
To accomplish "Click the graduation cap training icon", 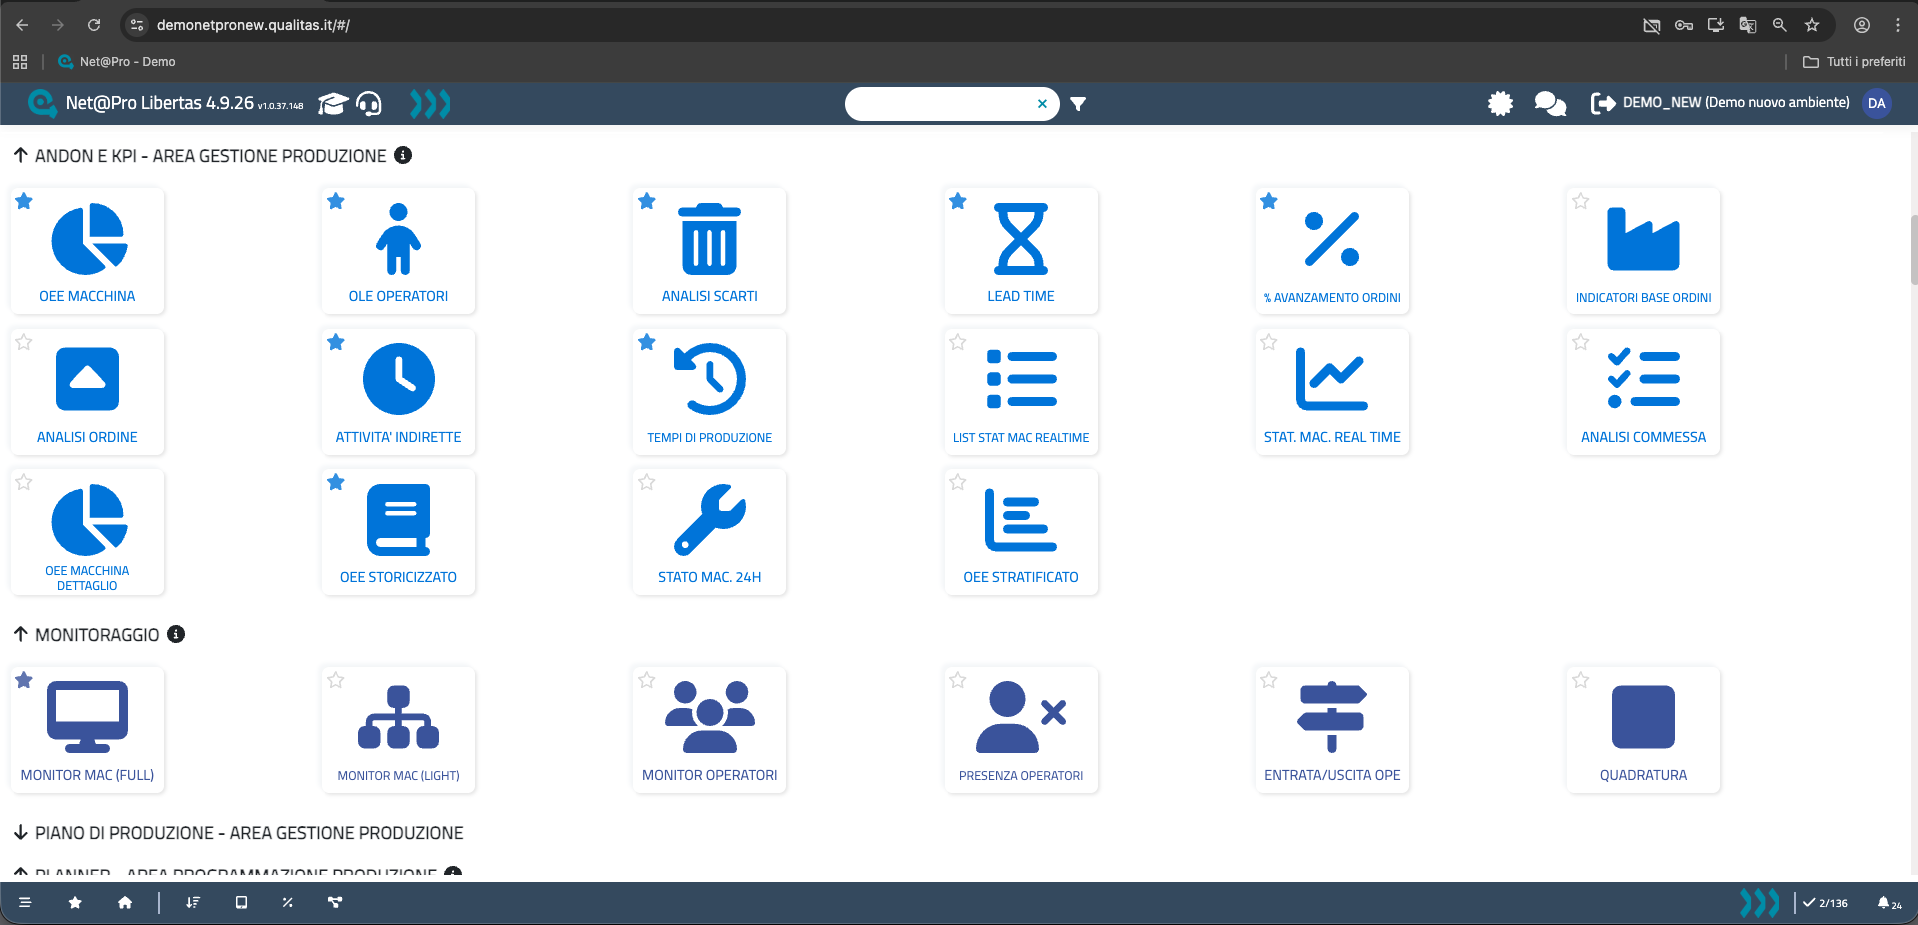I will 333,104.
